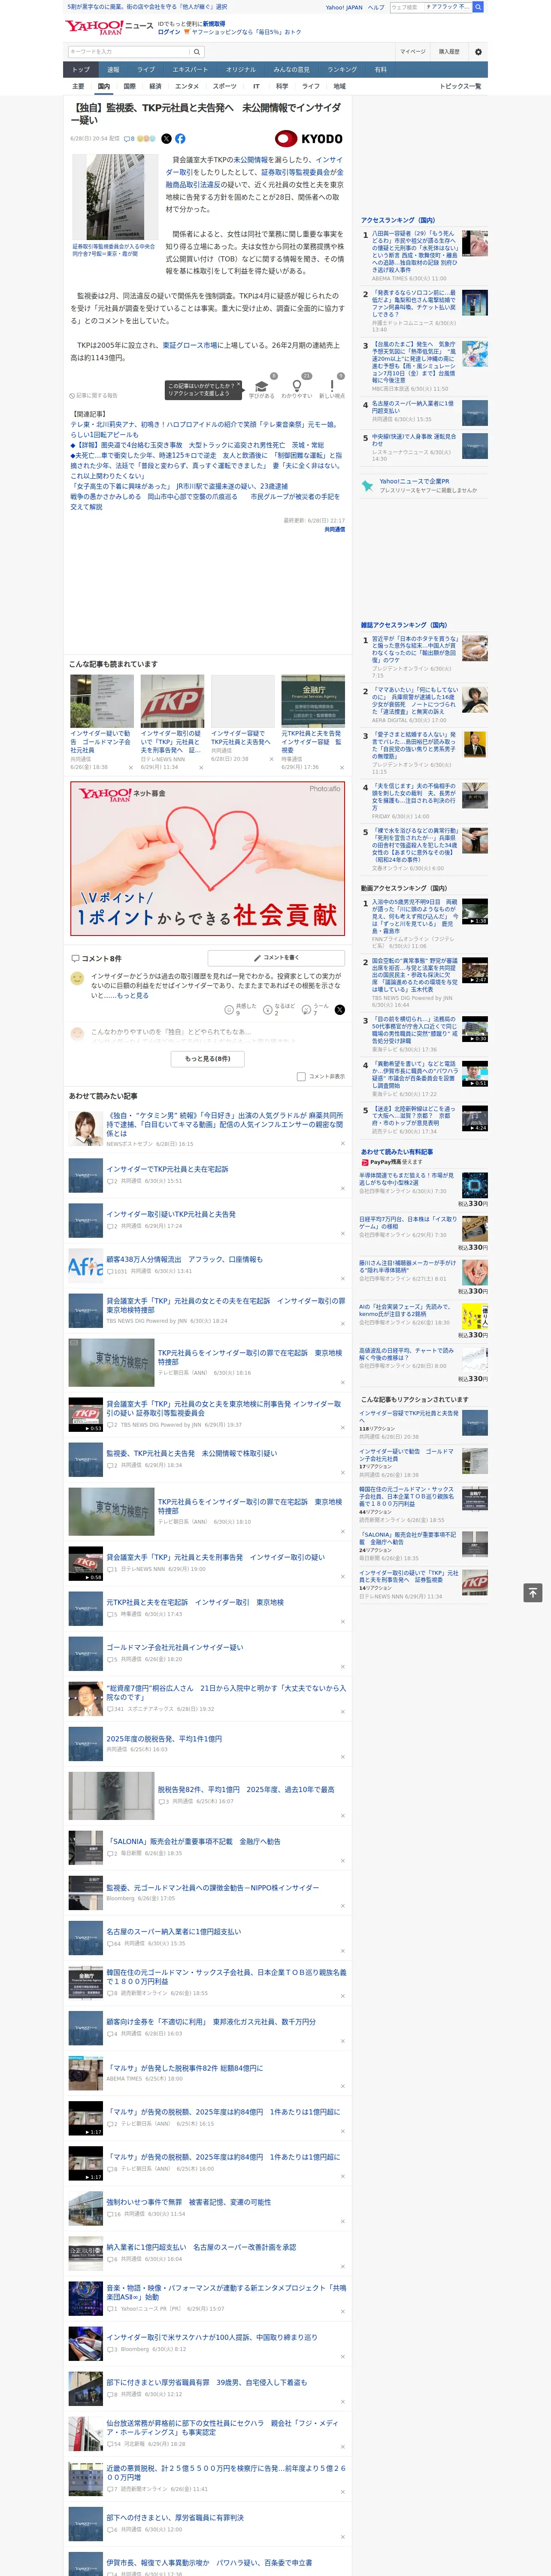Open the 購入履歴 link

pos(449,52)
